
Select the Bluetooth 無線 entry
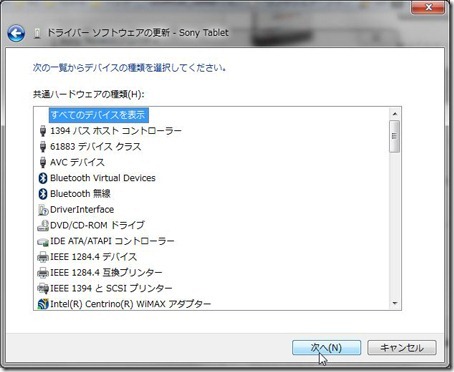click(x=80, y=194)
